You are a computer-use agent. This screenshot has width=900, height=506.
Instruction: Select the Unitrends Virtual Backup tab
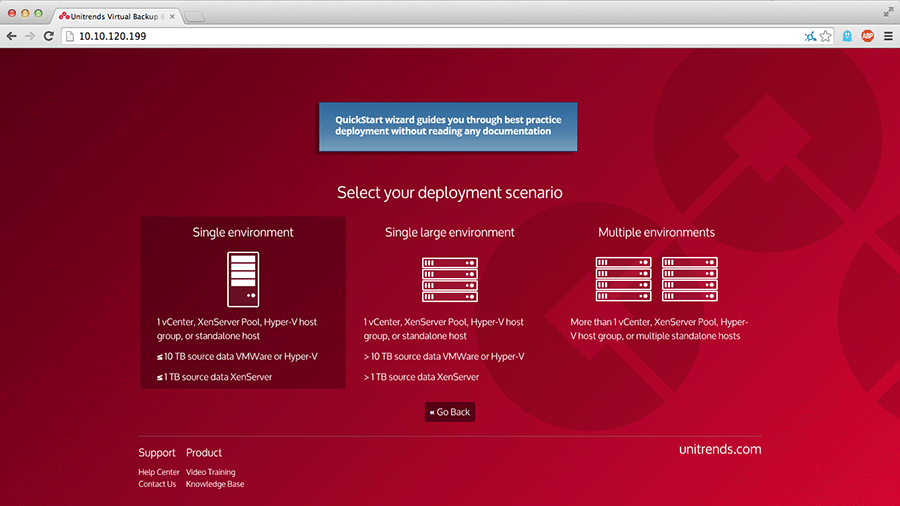click(118, 16)
